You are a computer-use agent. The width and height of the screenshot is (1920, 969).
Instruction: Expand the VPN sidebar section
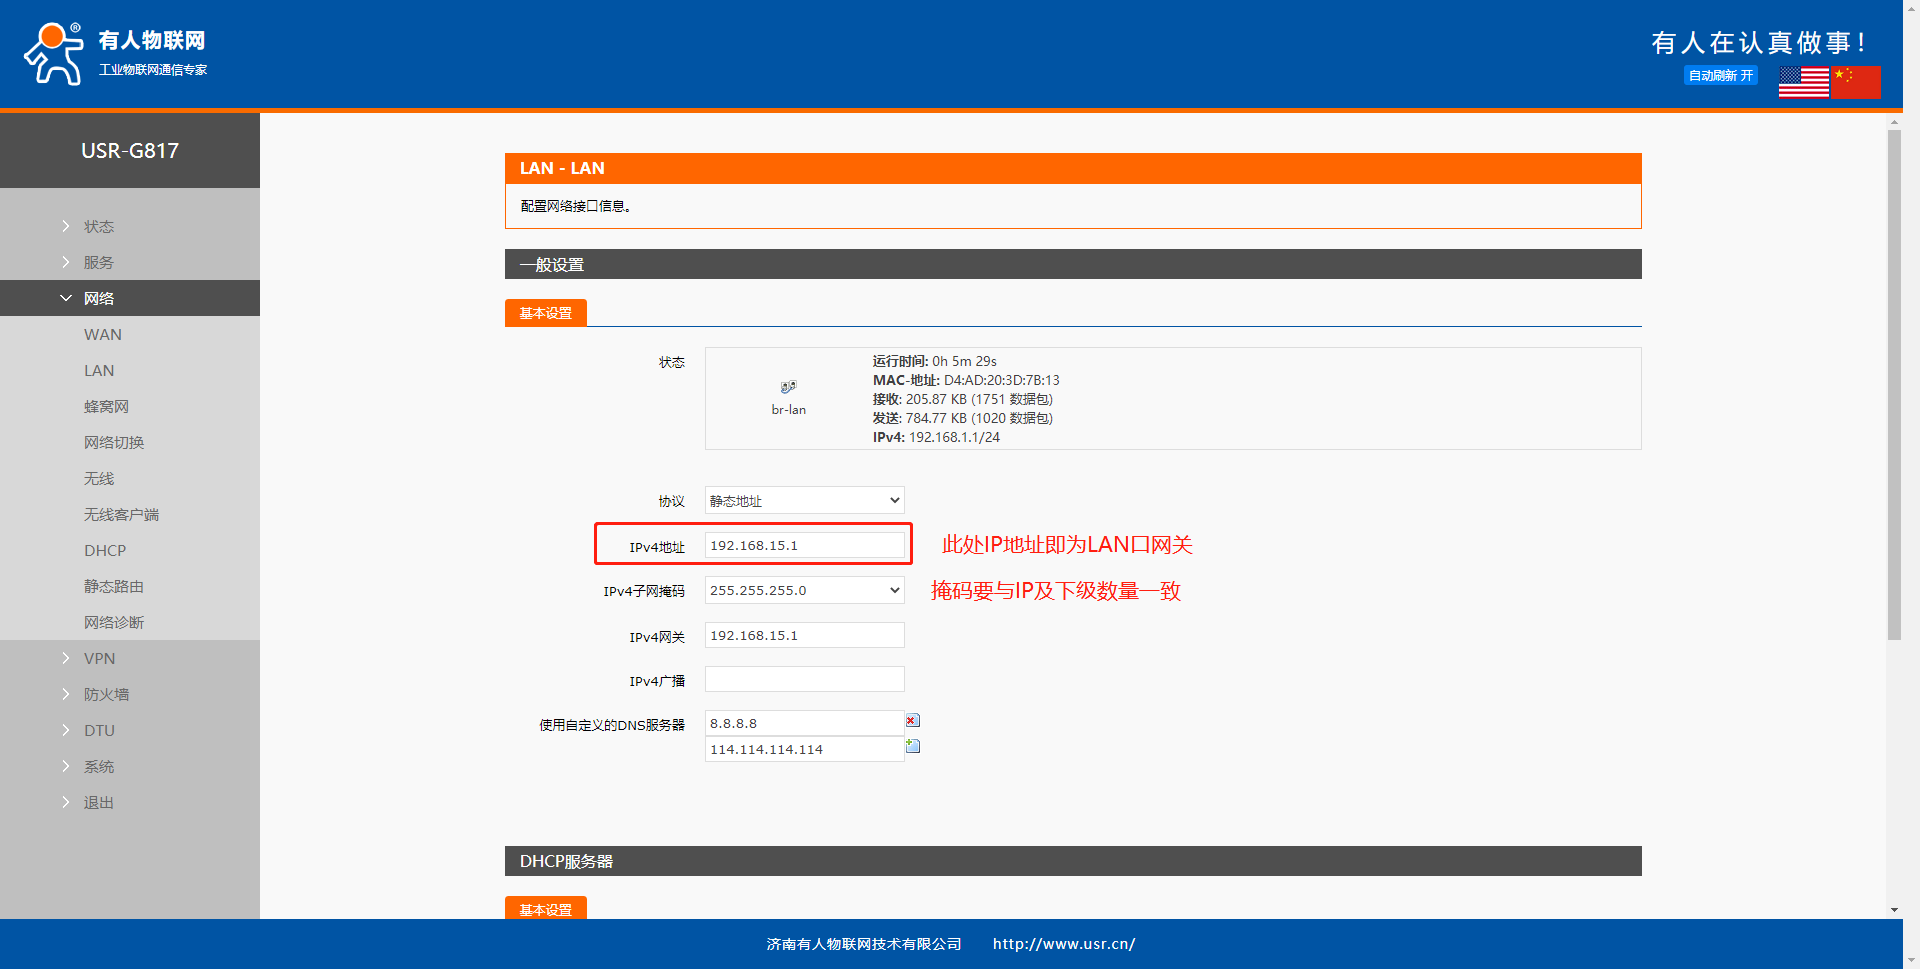99,659
